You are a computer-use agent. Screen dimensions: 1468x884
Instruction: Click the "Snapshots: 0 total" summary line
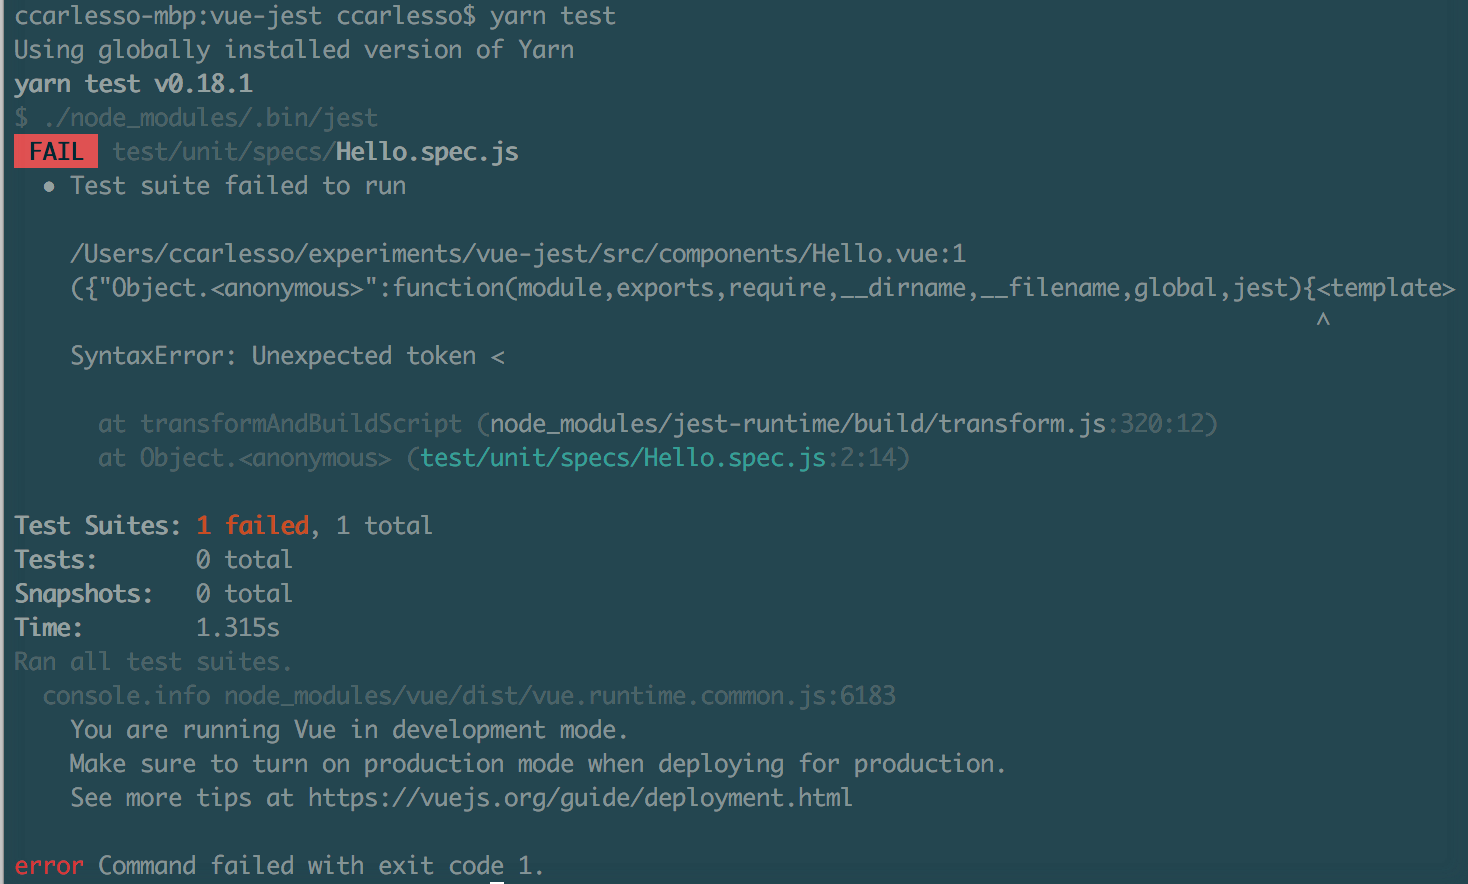[153, 594]
